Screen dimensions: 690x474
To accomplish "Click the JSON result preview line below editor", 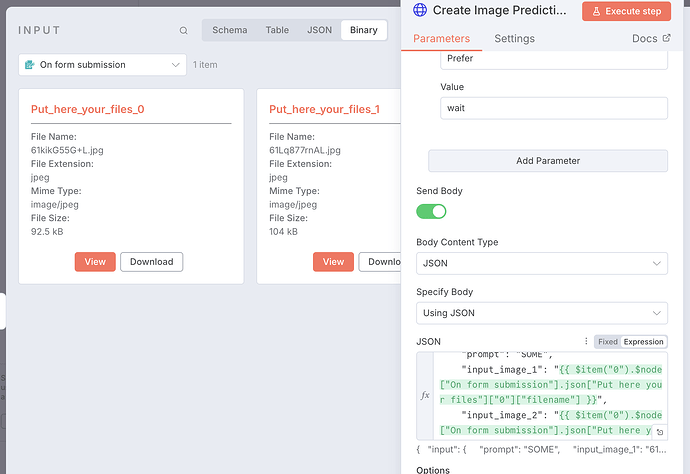I will (x=542, y=449).
